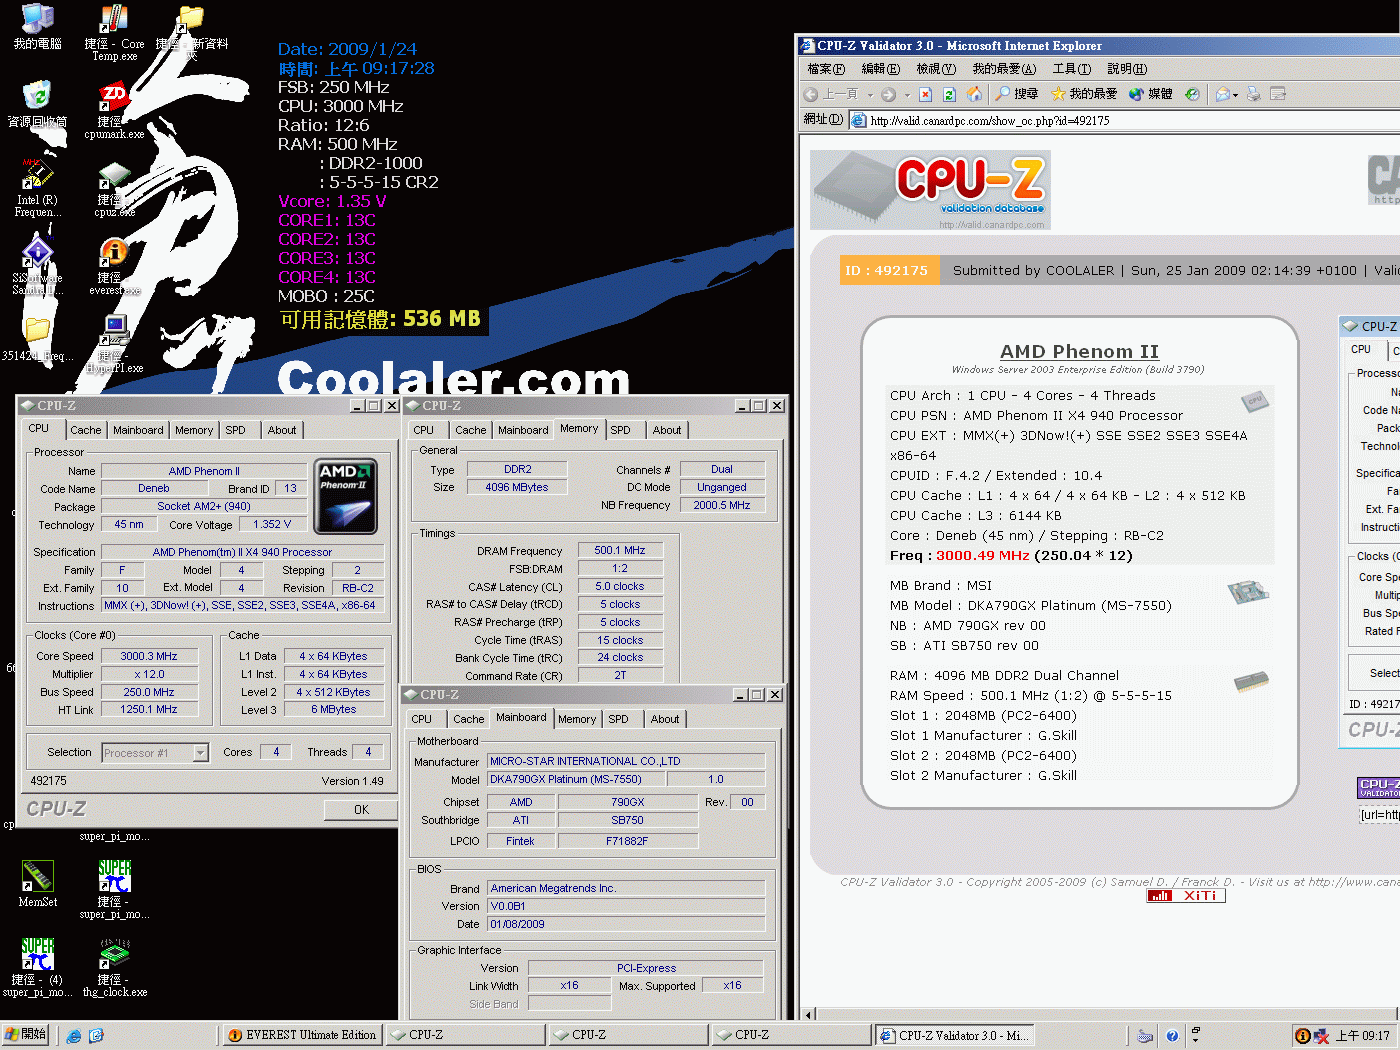This screenshot has height=1050, width=1400.
Task: Open the 檔案(F) menu in Internet Explorer
Action: pyautogui.click(x=826, y=69)
